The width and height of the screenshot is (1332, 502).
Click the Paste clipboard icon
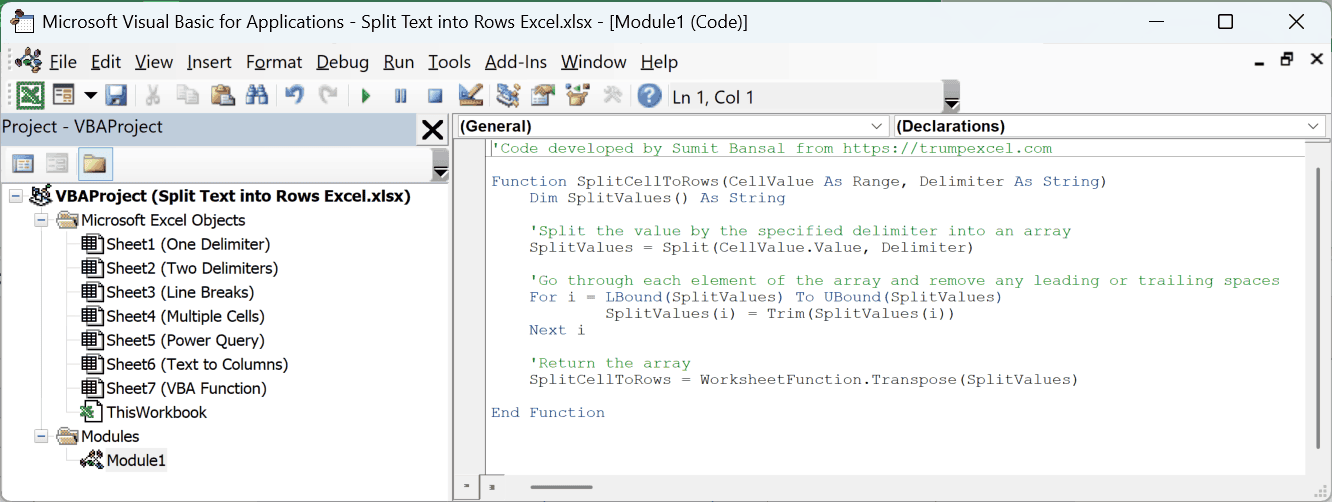(x=222, y=96)
